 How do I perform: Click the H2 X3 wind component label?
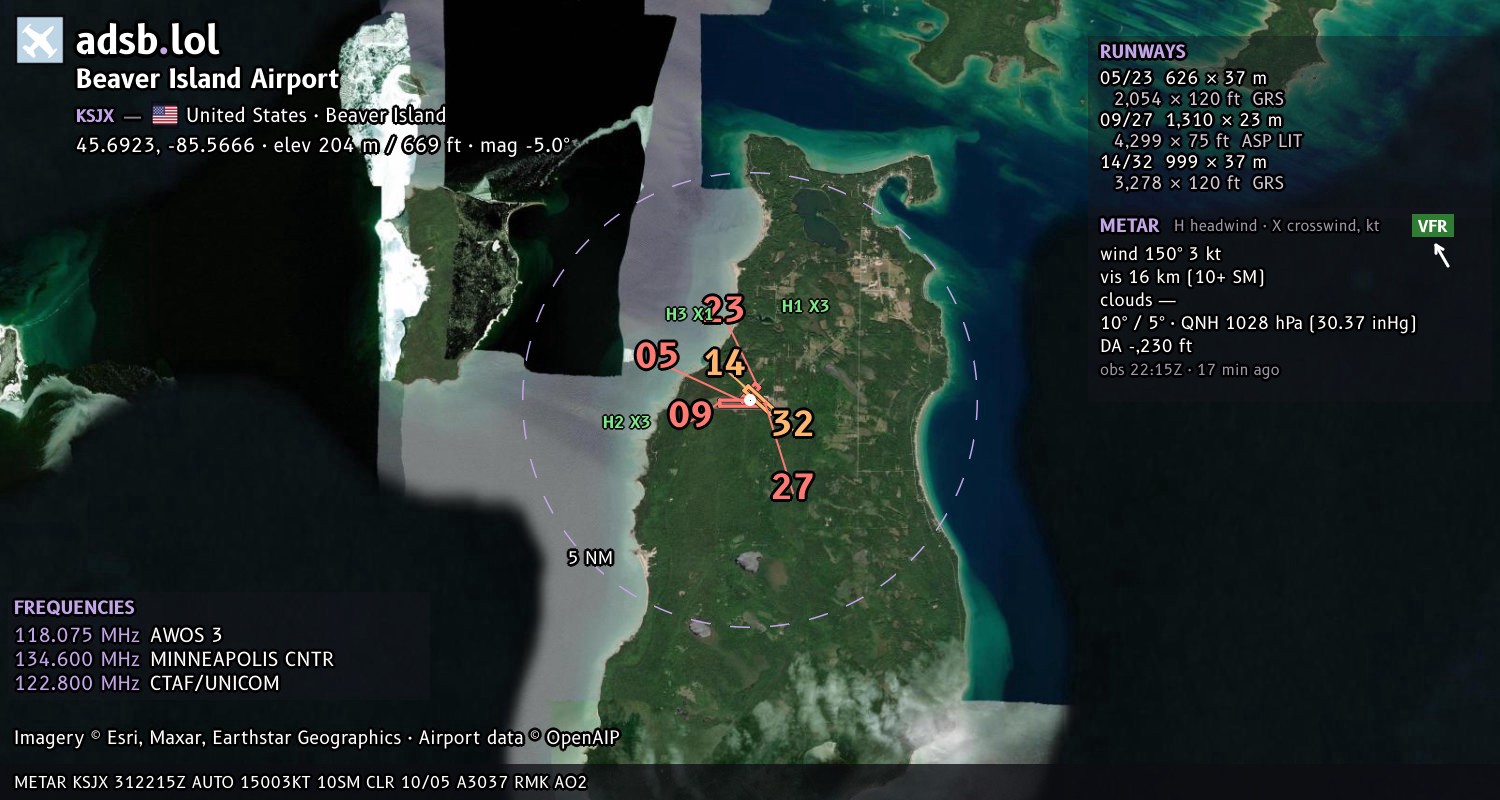[x=626, y=422]
